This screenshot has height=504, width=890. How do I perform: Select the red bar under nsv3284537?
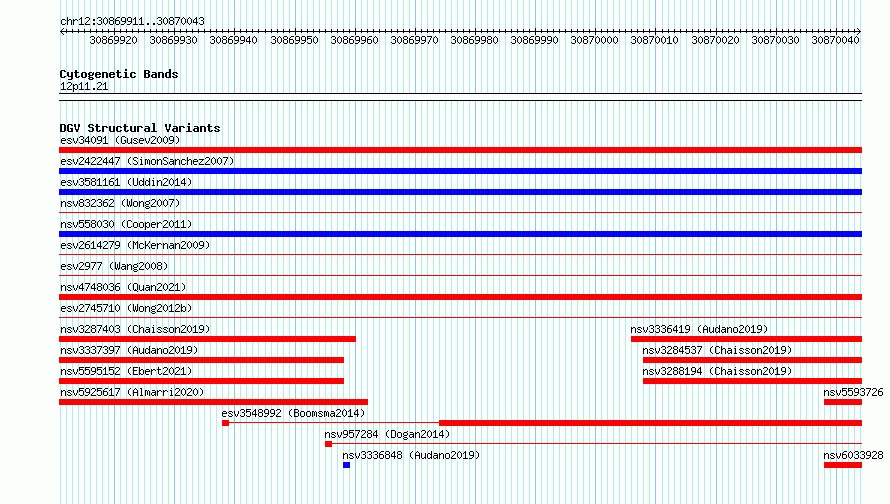coord(752,360)
